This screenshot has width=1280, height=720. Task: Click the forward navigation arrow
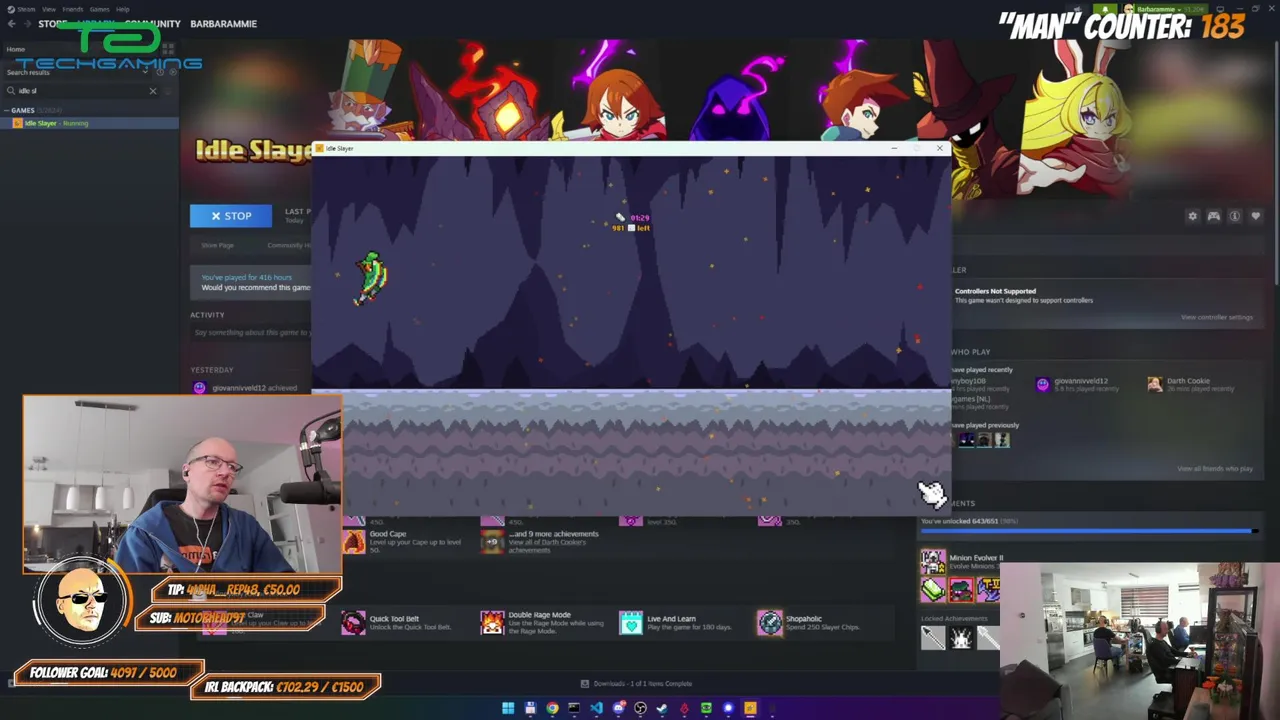[x=26, y=23]
